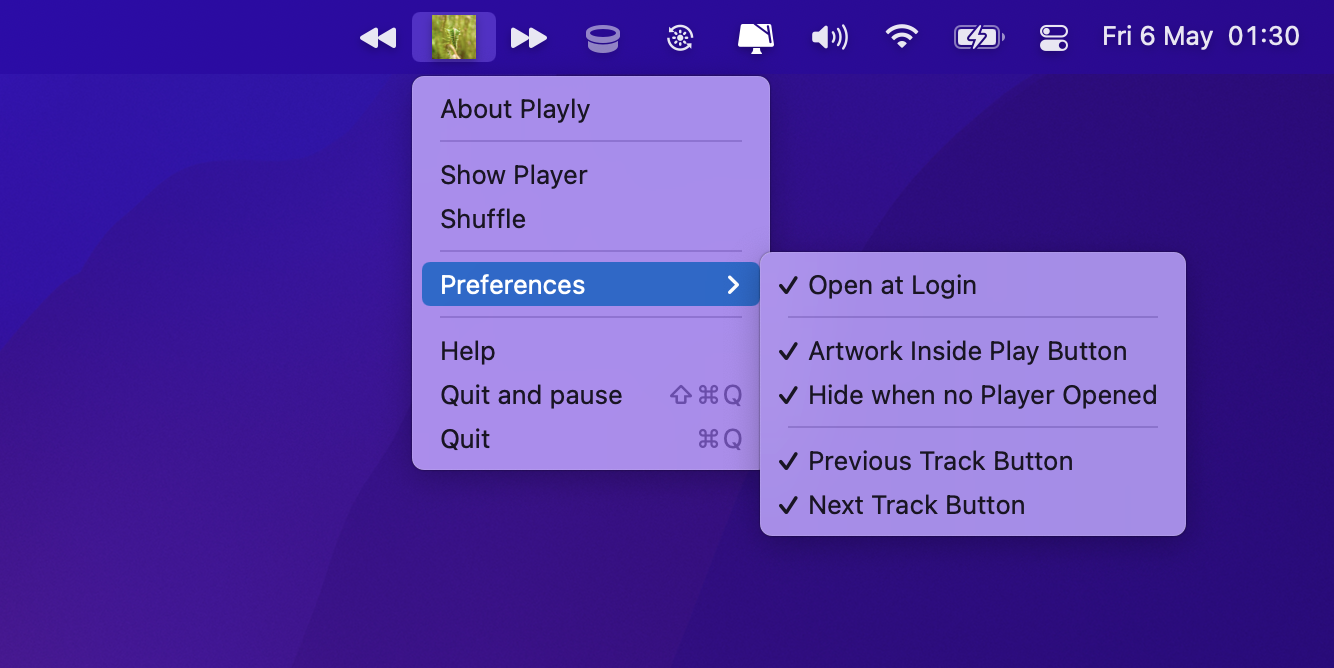Open the disk utility menu bar icon
Screen dimensions: 1334x668
pos(603,38)
